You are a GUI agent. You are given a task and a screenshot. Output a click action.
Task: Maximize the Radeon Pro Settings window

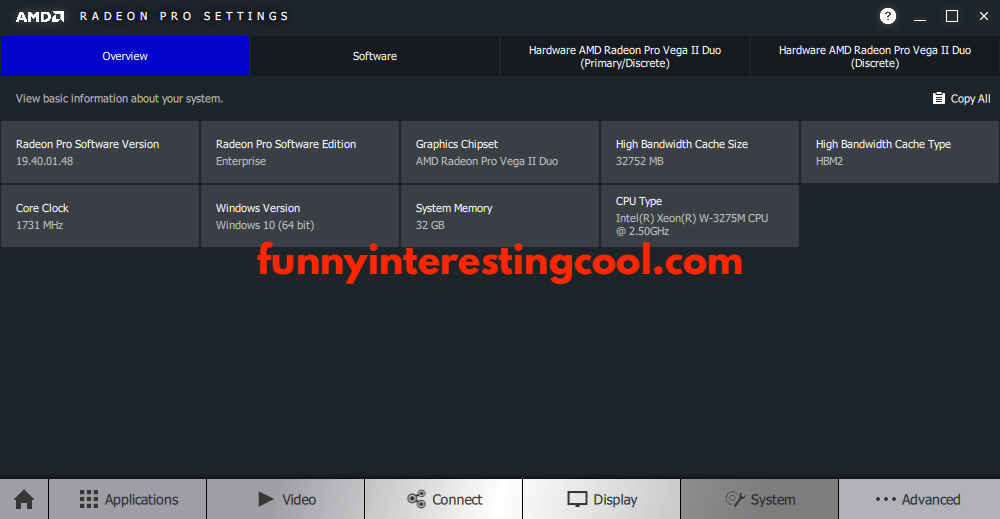[952, 17]
